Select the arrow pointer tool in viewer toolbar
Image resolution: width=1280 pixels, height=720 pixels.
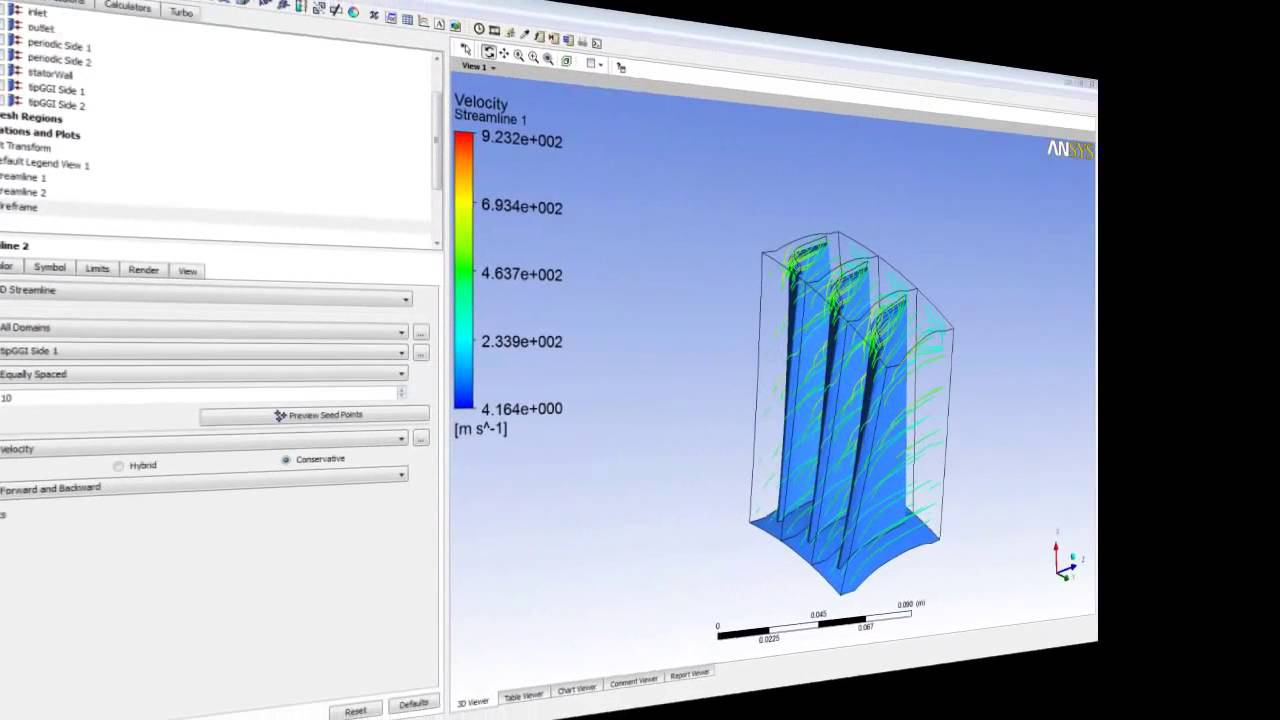click(466, 49)
